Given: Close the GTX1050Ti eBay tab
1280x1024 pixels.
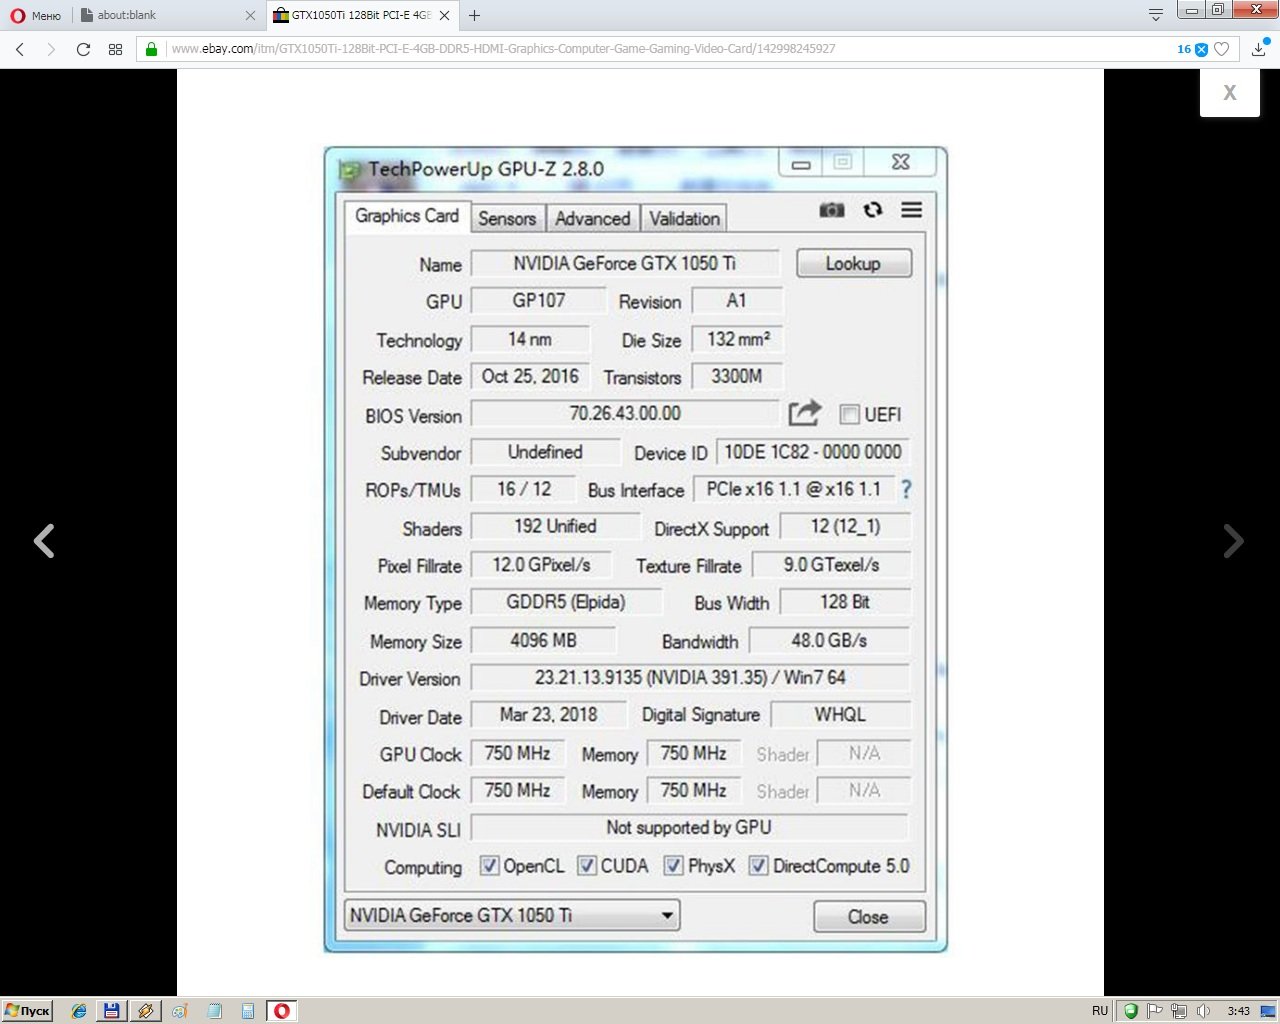Looking at the screenshot, I should tap(444, 15).
